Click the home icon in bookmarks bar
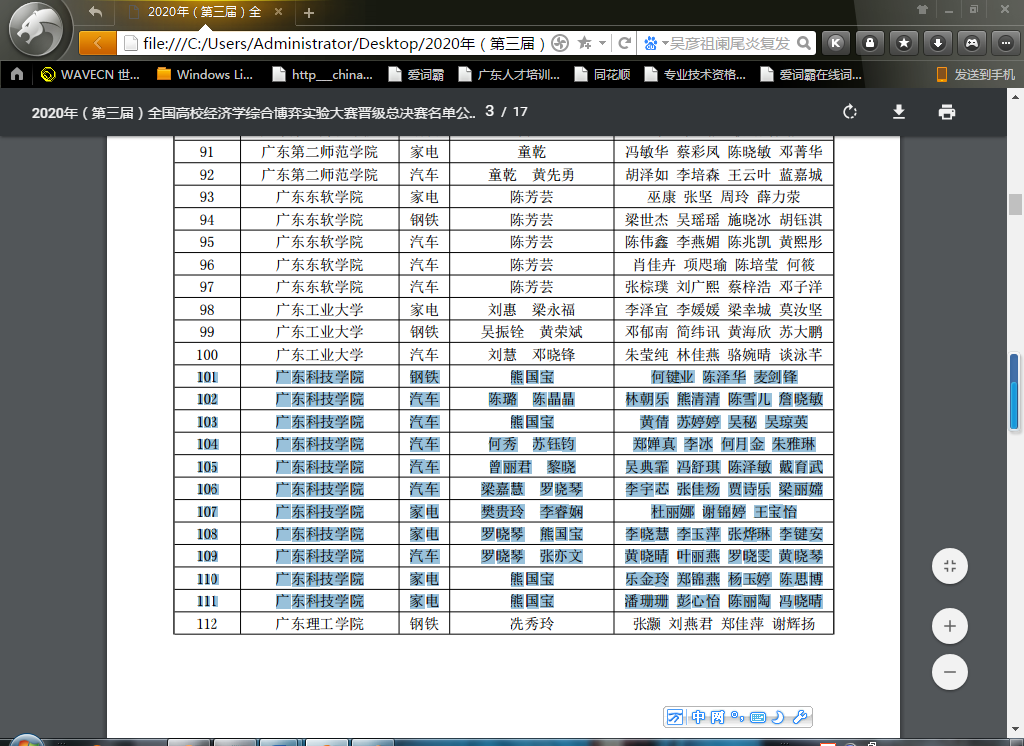Viewport: 1024px width, 746px height. click(17, 74)
